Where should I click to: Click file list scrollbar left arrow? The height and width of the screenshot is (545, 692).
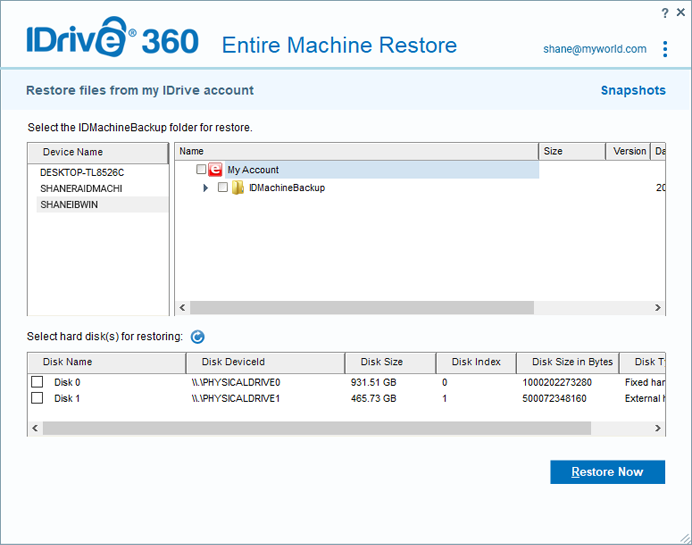point(182,308)
